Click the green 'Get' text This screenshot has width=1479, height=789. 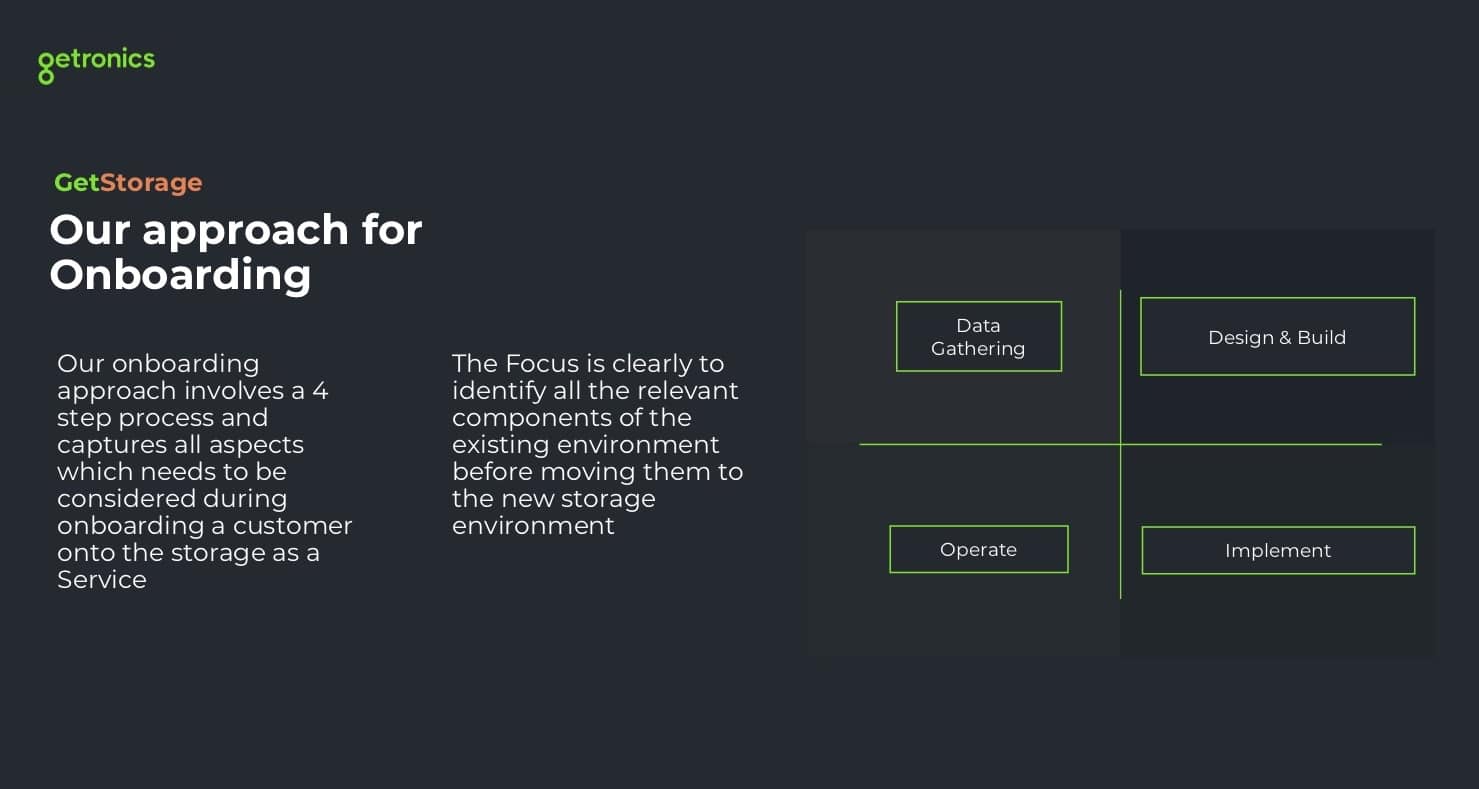pyautogui.click(x=76, y=183)
